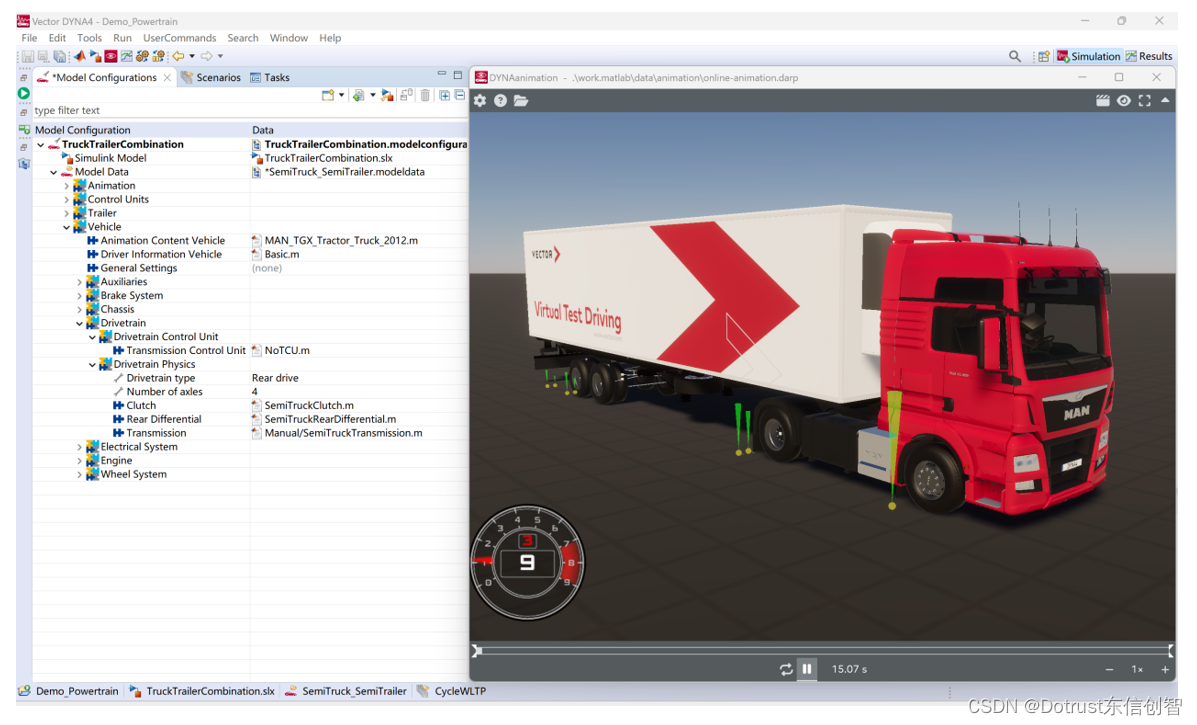The image size is (1197, 725).
Task: Open the CycleWLTP bottom tab
Action: coord(452,691)
